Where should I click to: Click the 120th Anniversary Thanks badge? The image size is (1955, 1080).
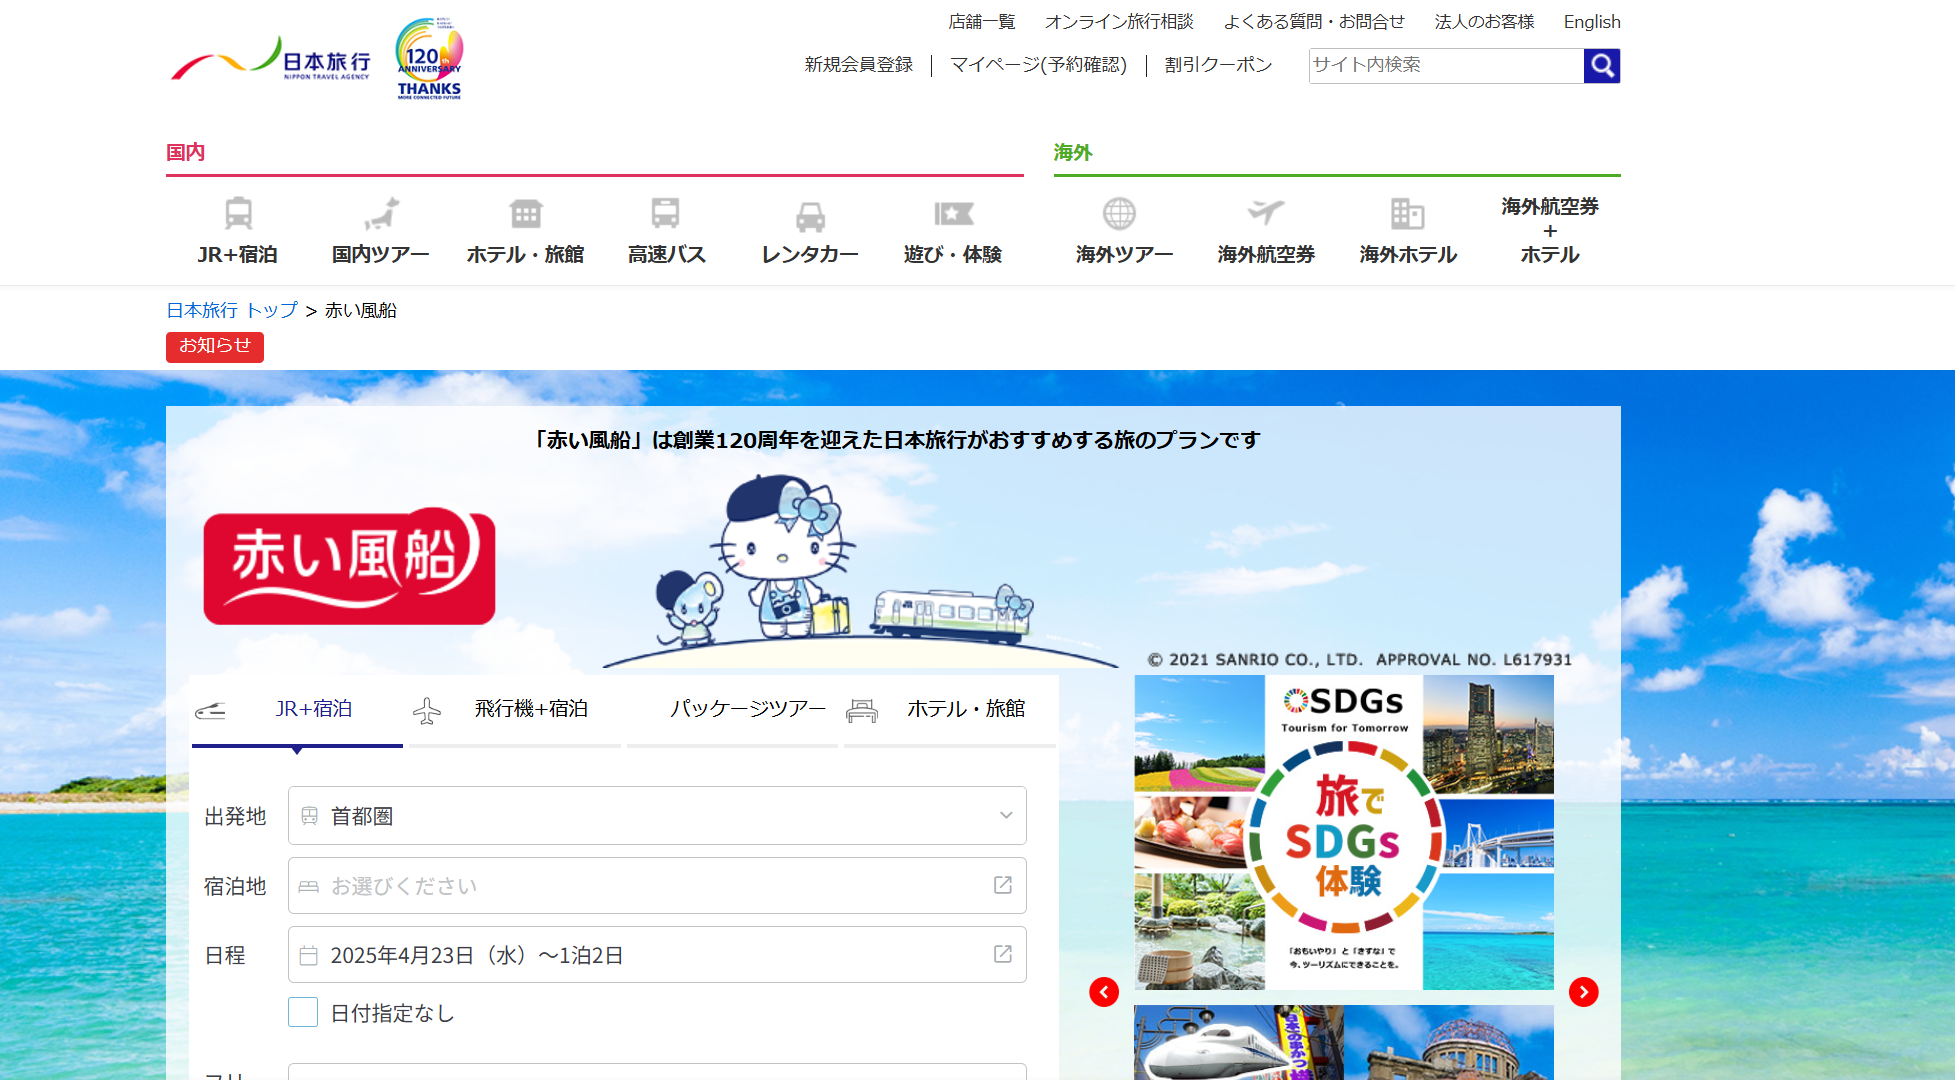pos(429,58)
